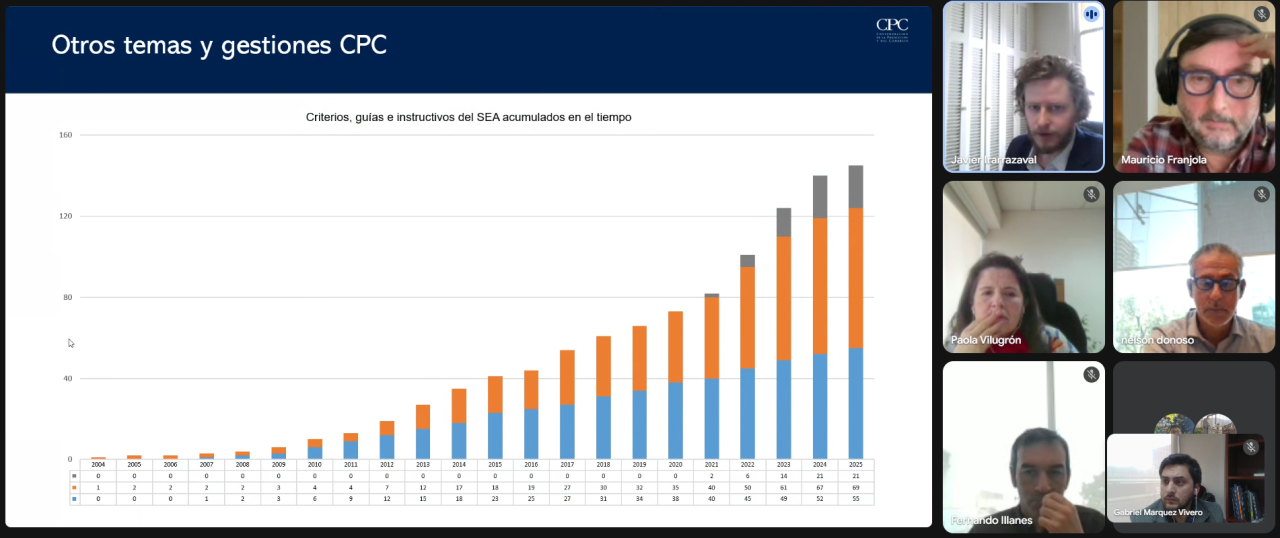
Task: Click the speaking indicator on Javier Irarrazaval's tile
Action: 1091,14
